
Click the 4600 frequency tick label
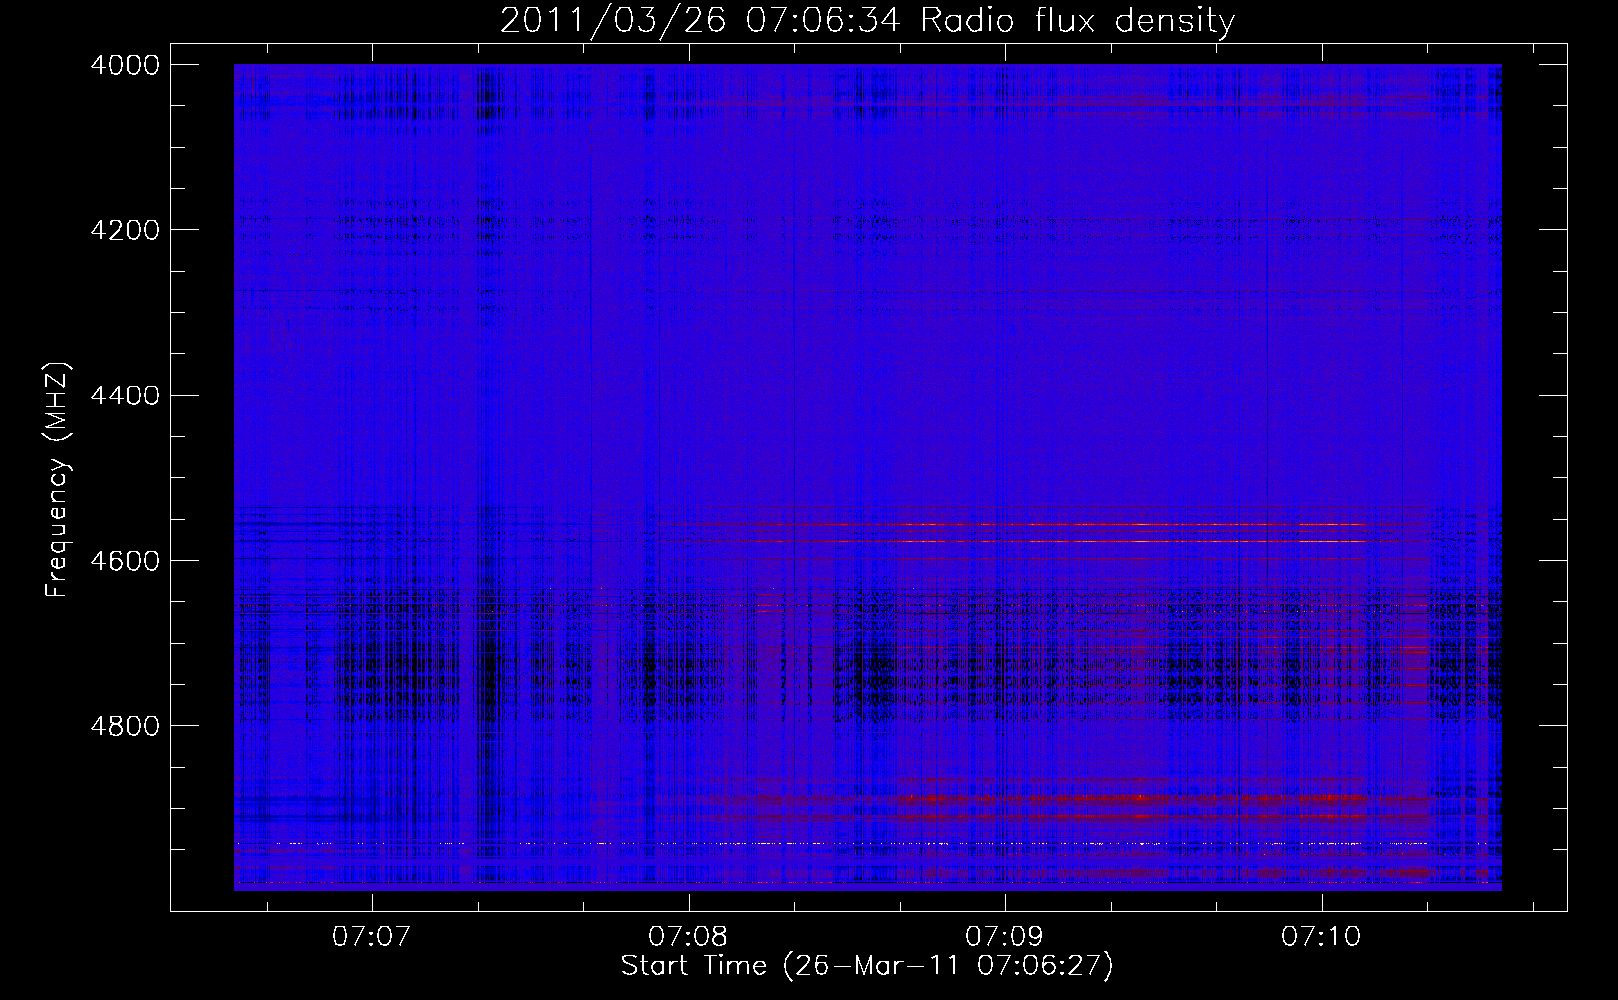coord(125,560)
